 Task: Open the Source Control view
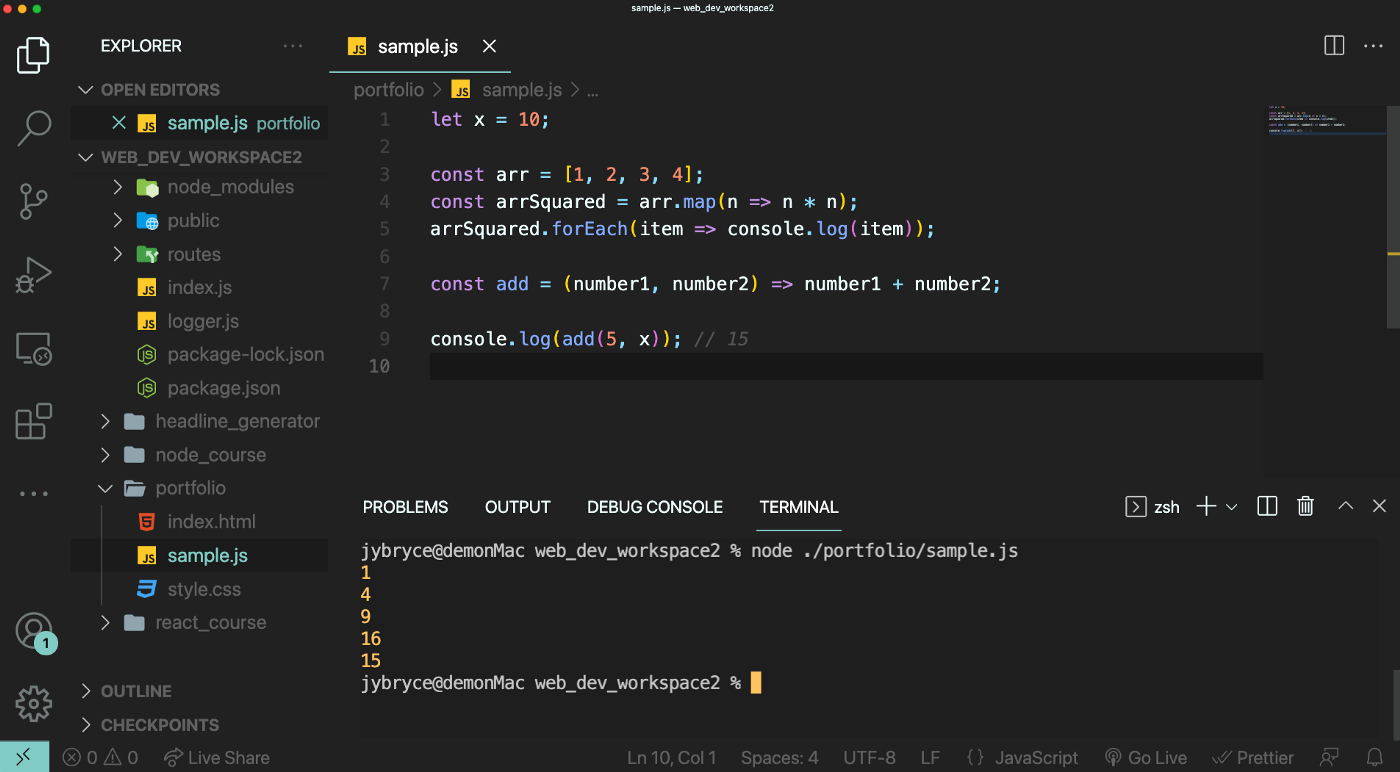pyautogui.click(x=33, y=201)
